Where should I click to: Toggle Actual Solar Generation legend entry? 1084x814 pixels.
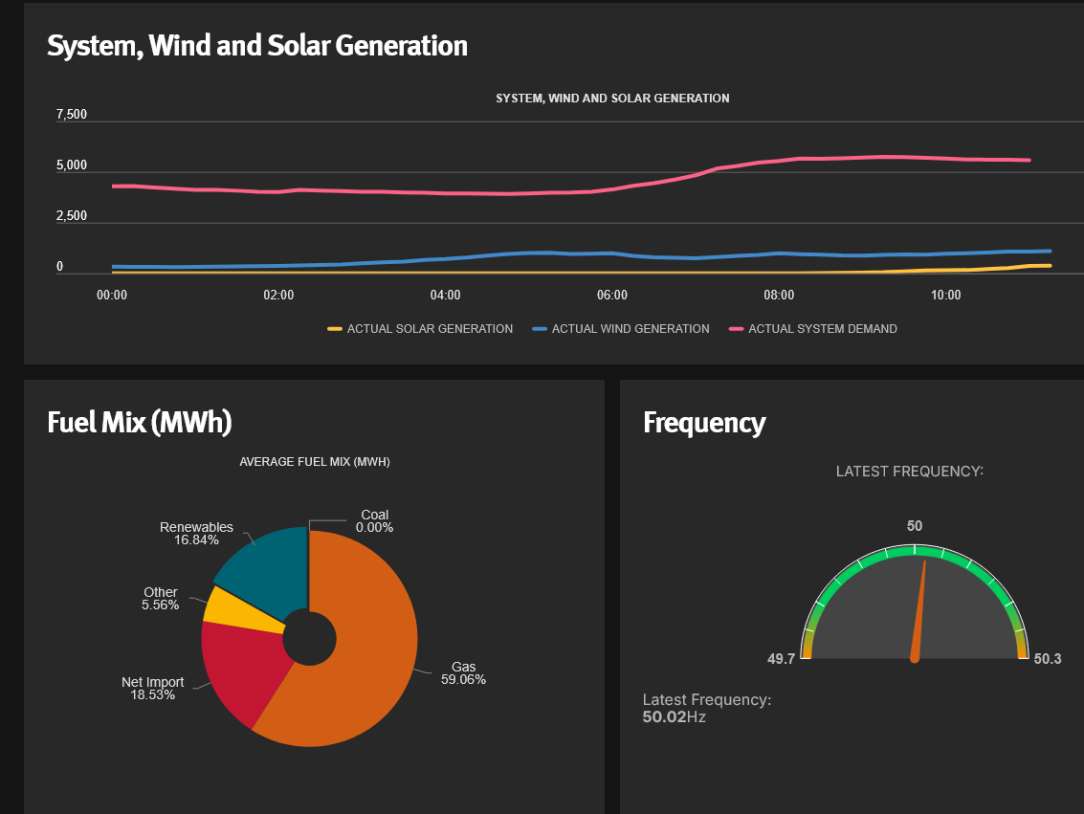pos(420,329)
